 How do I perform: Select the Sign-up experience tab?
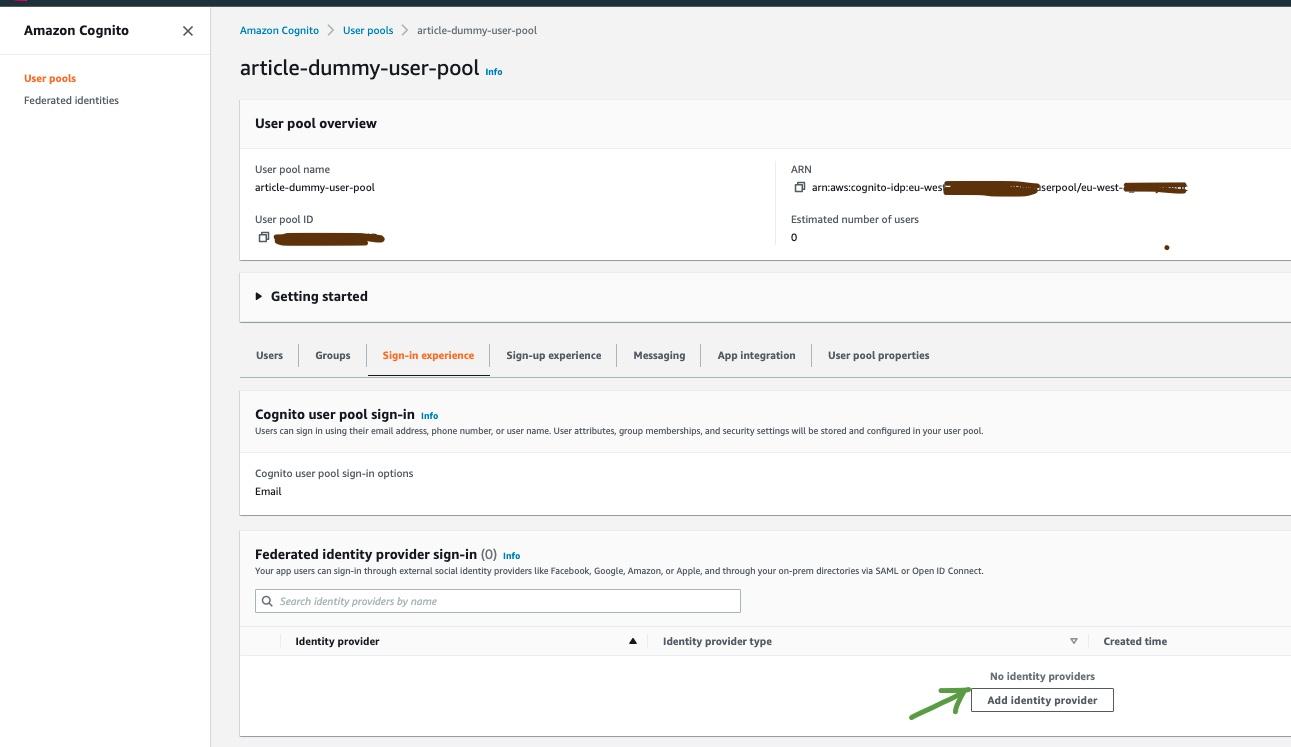click(554, 355)
